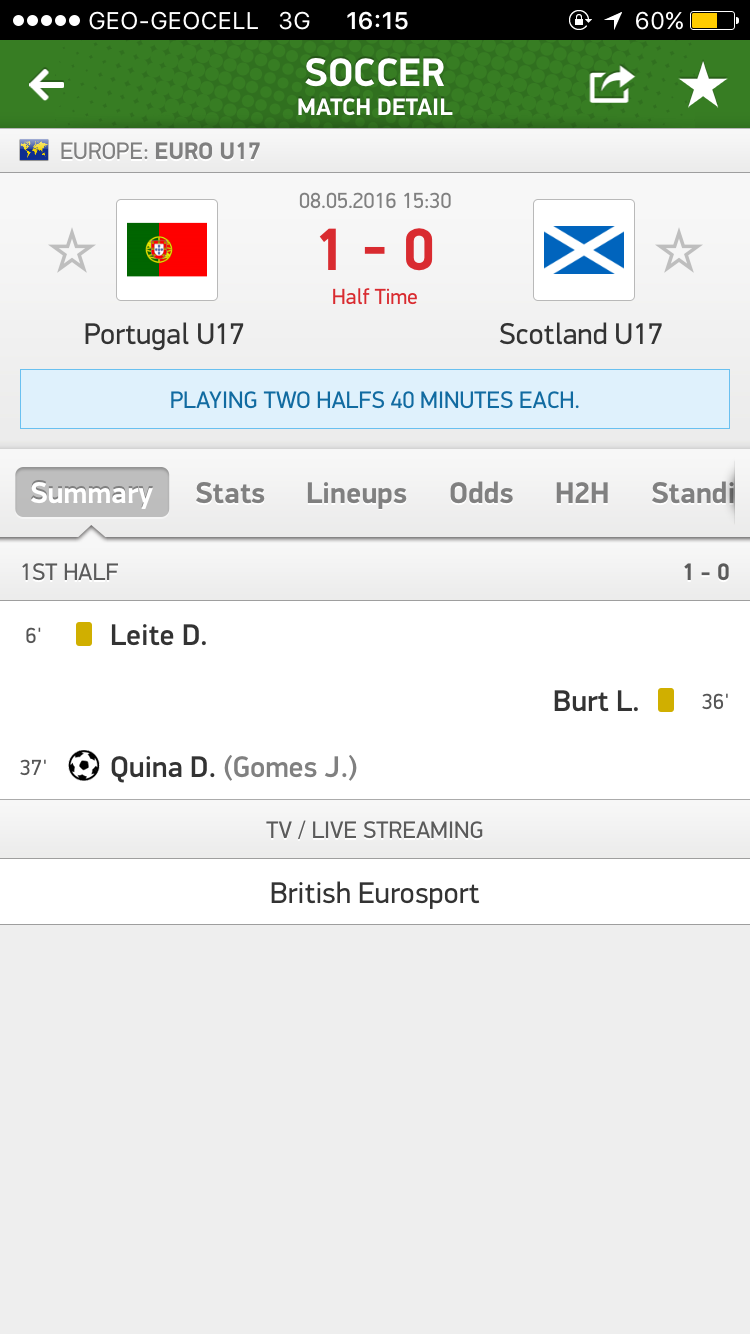Tap the Portugal flag icon
This screenshot has height=1334, width=750.
[x=167, y=250]
